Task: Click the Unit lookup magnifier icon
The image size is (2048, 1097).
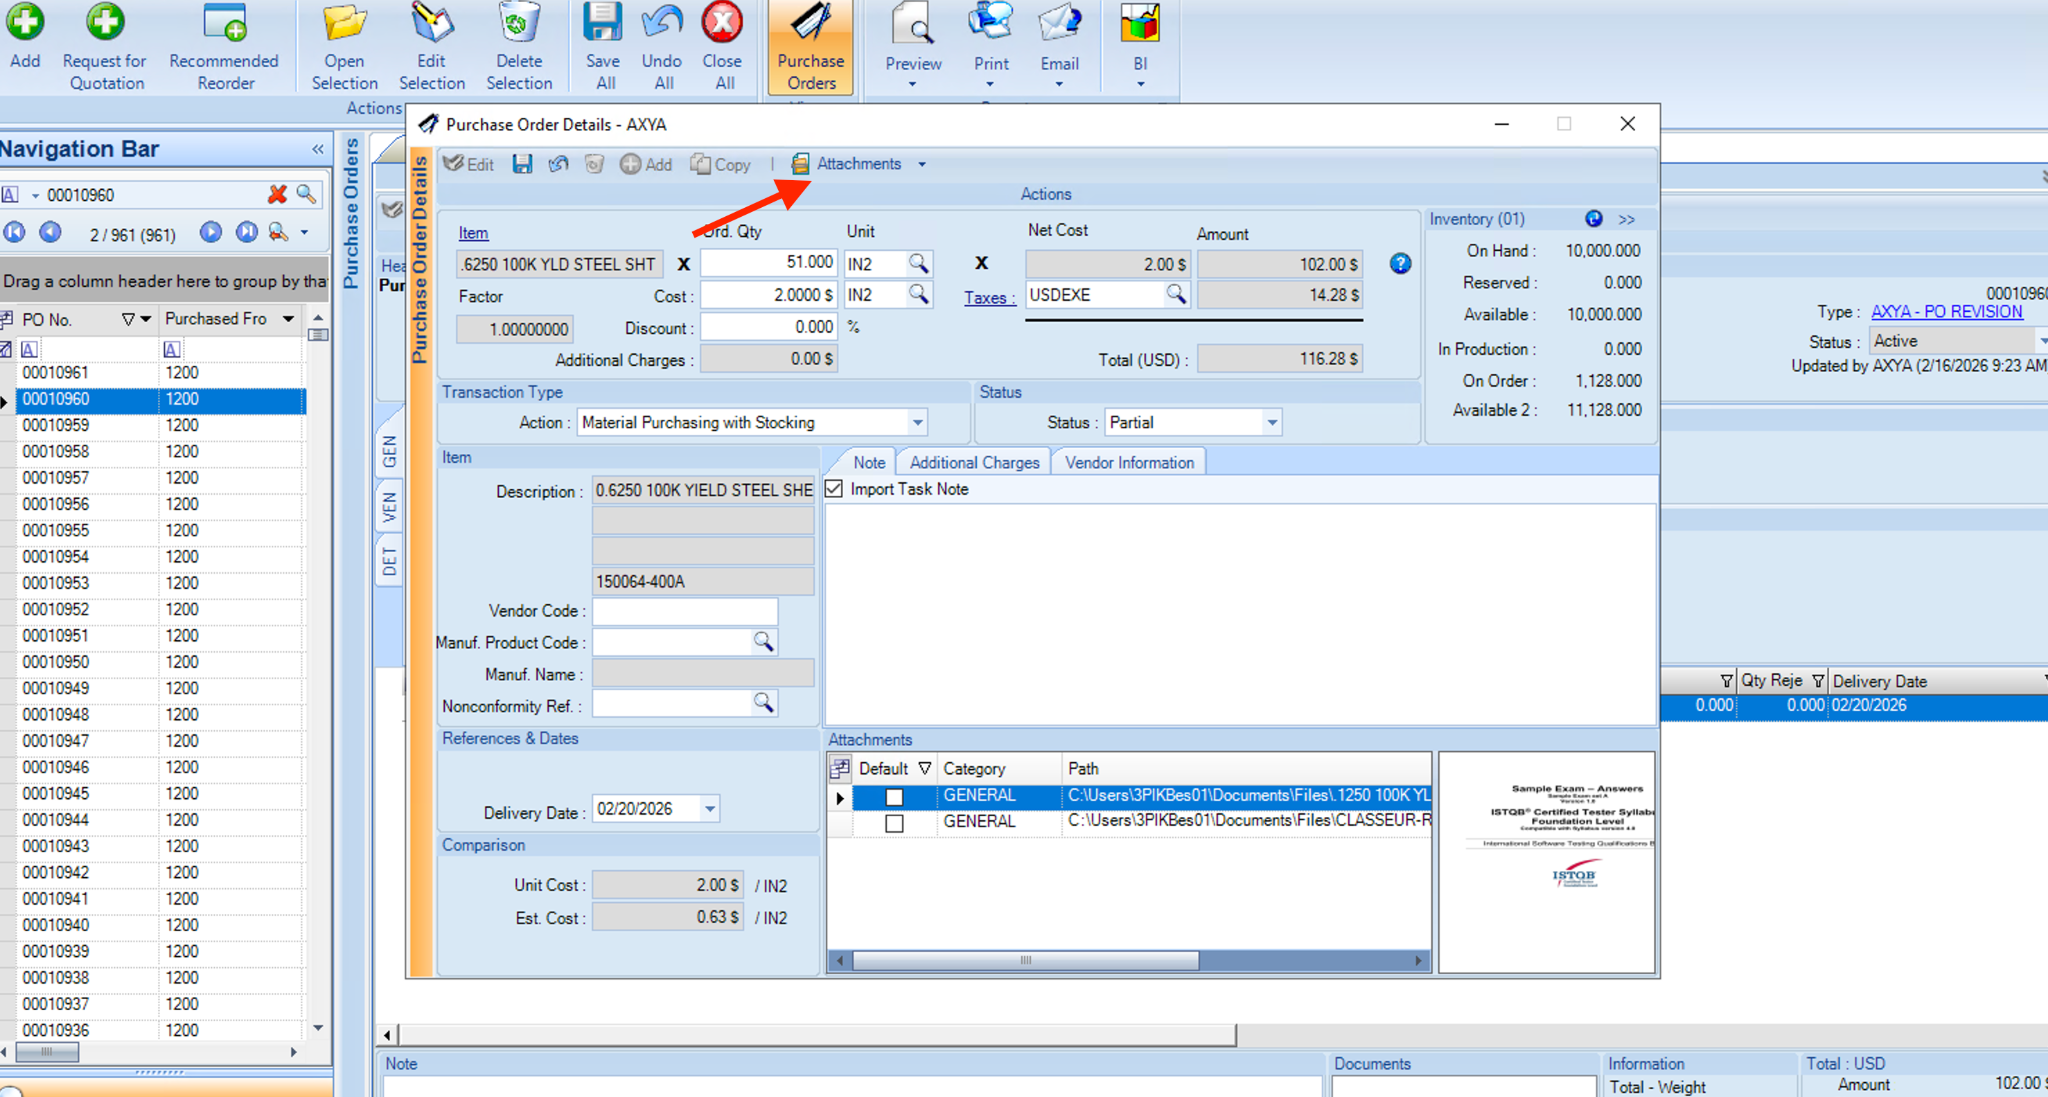Action: coord(918,263)
